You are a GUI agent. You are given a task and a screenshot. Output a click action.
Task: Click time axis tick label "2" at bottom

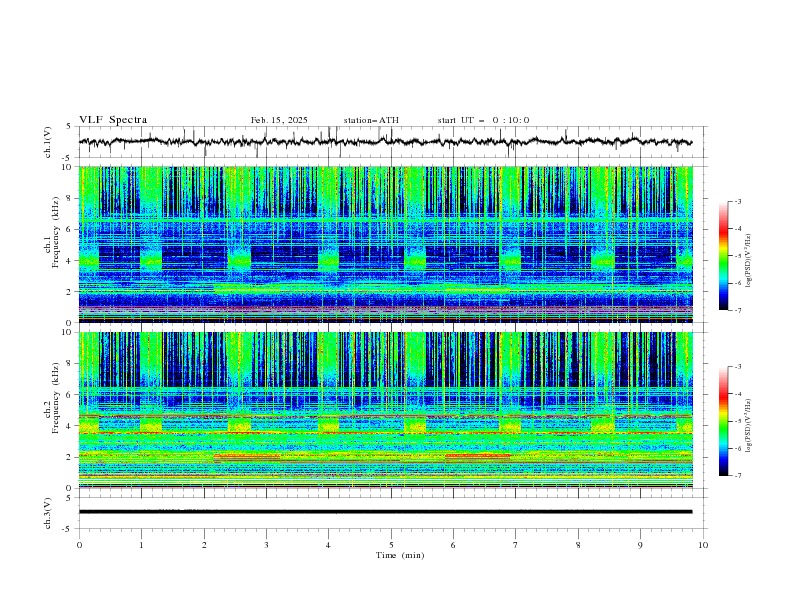(x=204, y=545)
